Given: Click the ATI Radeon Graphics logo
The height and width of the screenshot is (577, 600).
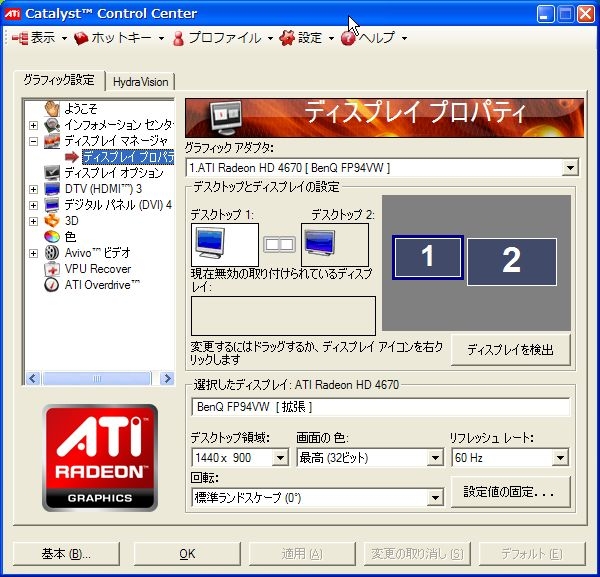Looking at the screenshot, I should tap(100, 458).
